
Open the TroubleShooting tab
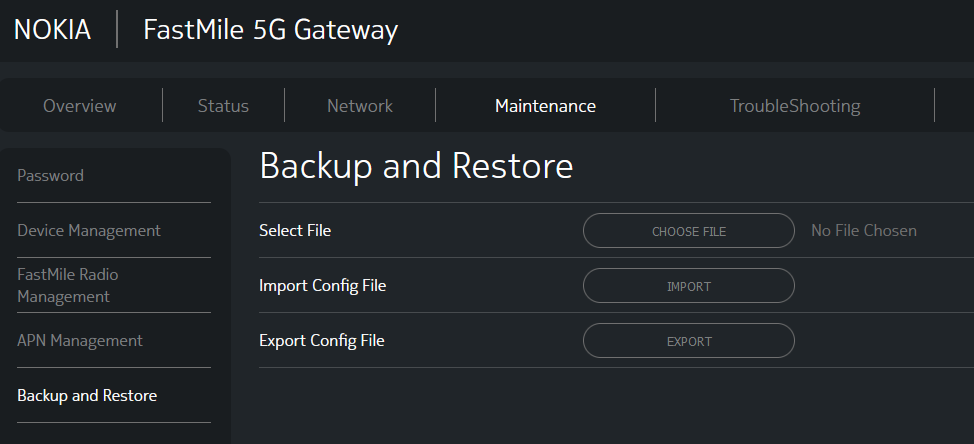click(x=794, y=106)
